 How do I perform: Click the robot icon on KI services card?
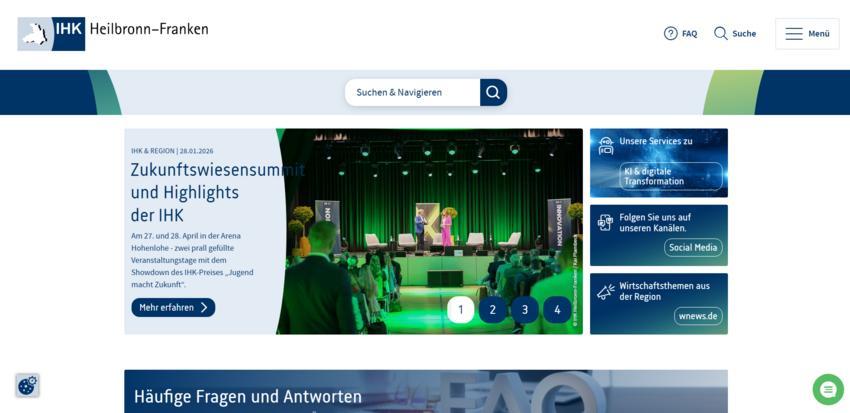(606, 146)
